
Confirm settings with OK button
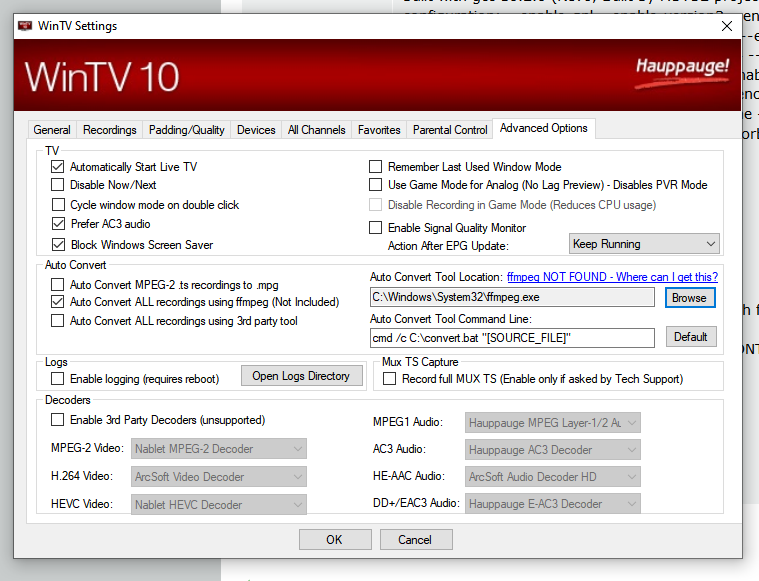[x=334, y=539]
